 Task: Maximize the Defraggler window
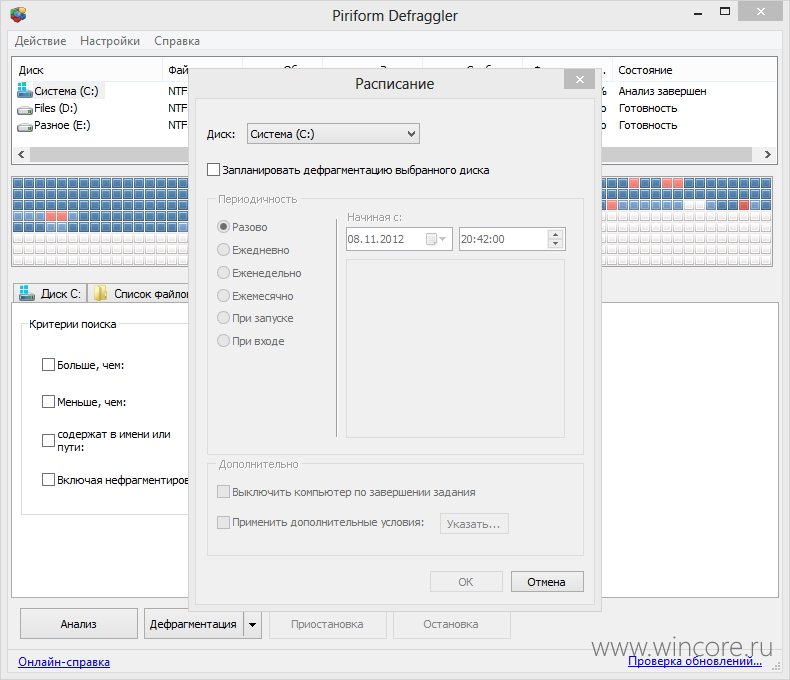725,12
